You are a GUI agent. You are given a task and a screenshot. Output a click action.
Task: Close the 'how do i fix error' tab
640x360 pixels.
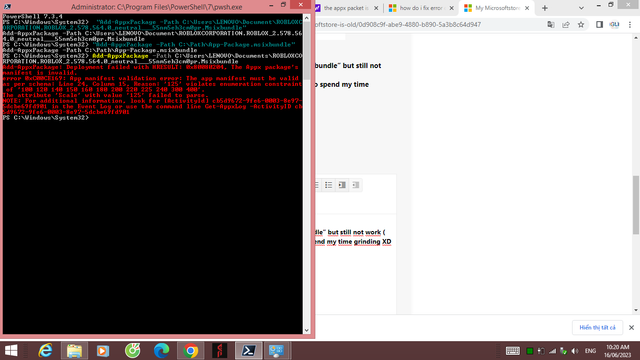451,8
